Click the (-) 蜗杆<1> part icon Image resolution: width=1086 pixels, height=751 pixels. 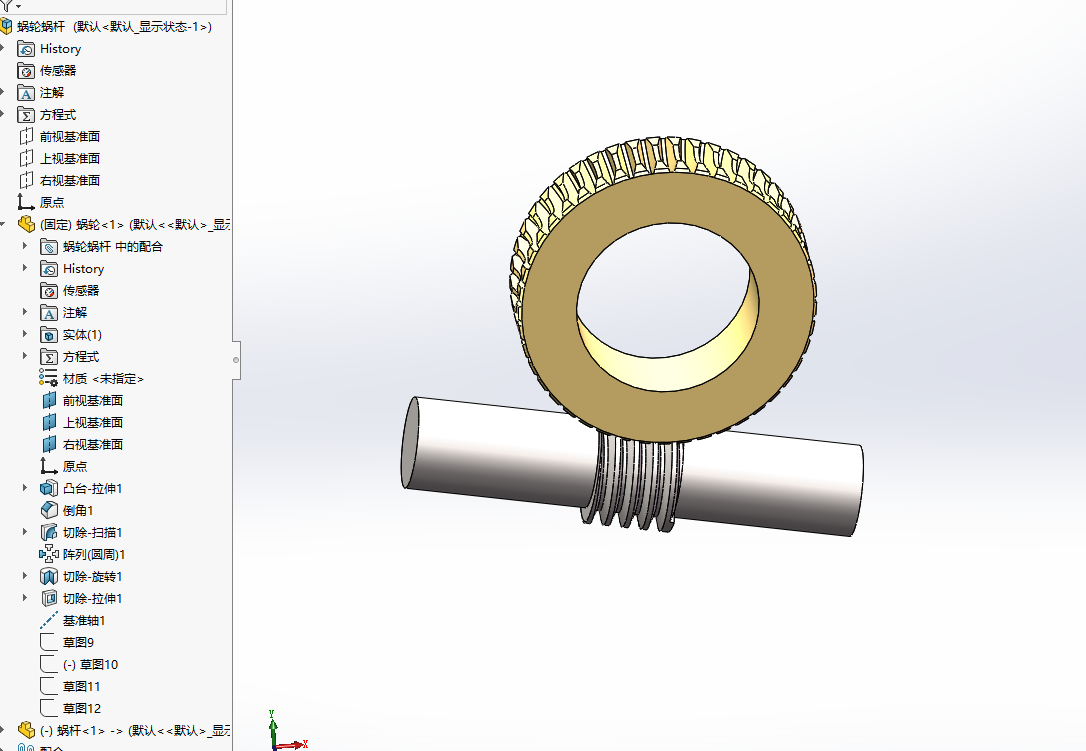click(x=26, y=730)
